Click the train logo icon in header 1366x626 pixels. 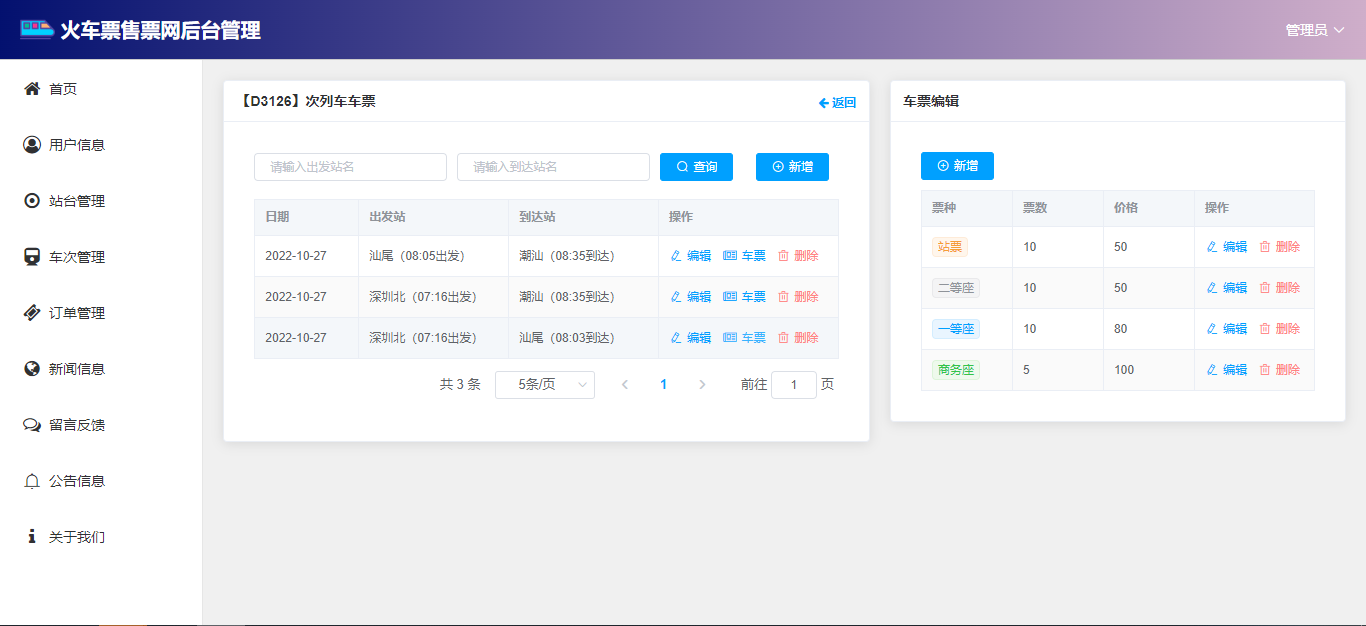[x=37, y=29]
